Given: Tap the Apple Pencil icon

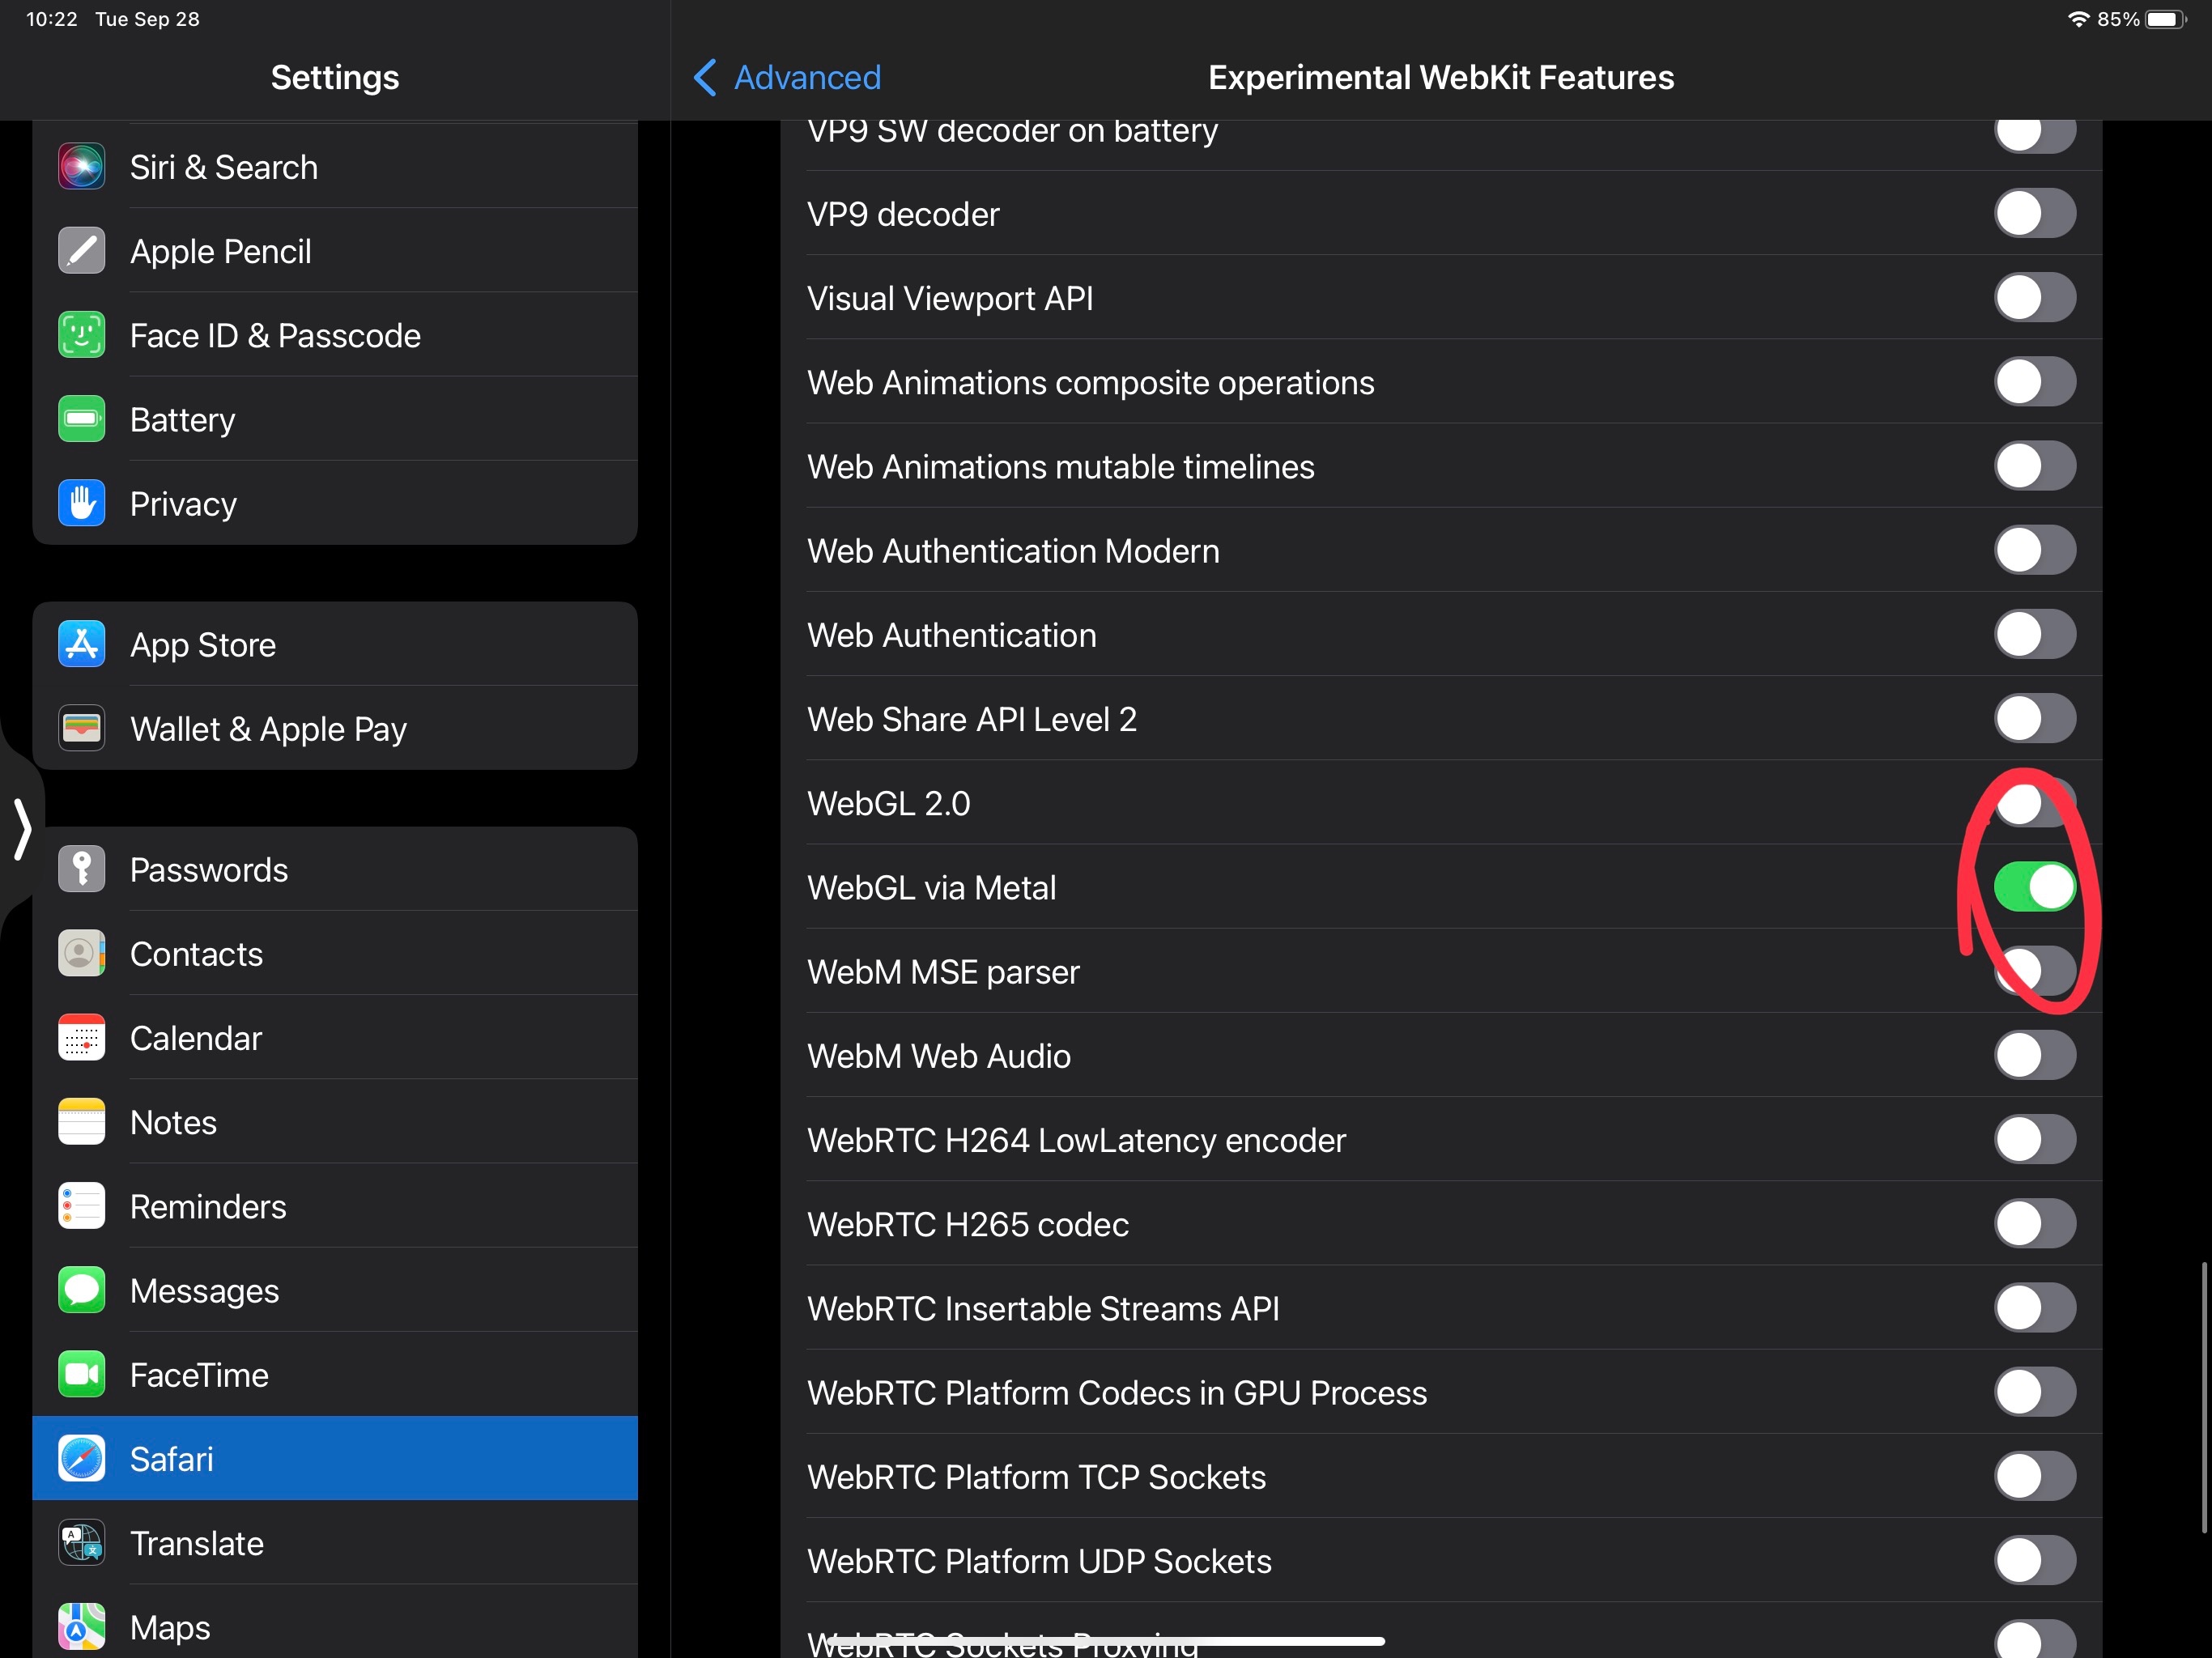Looking at the screenshot, I should click(81, 251).
